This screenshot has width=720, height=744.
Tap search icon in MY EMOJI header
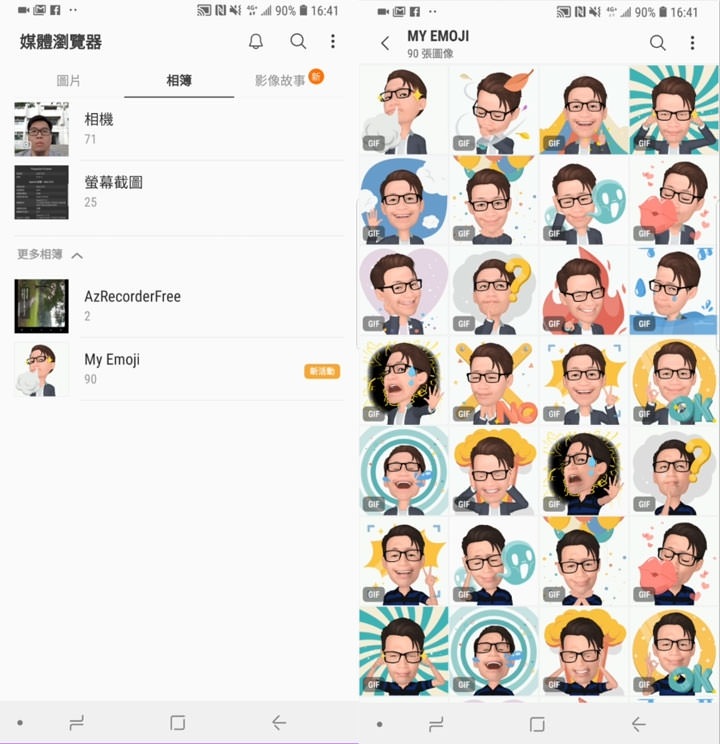point(657,43)
